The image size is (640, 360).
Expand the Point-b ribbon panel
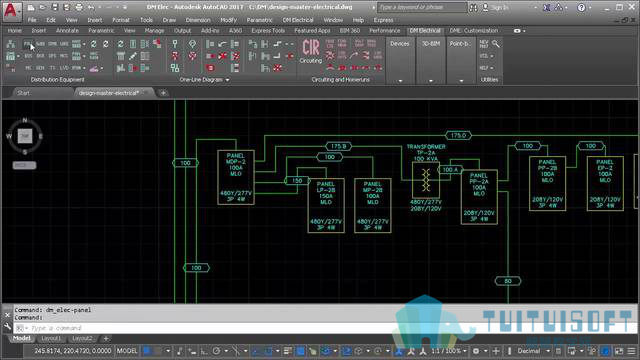pyautogui.click(x=461, y=80)
